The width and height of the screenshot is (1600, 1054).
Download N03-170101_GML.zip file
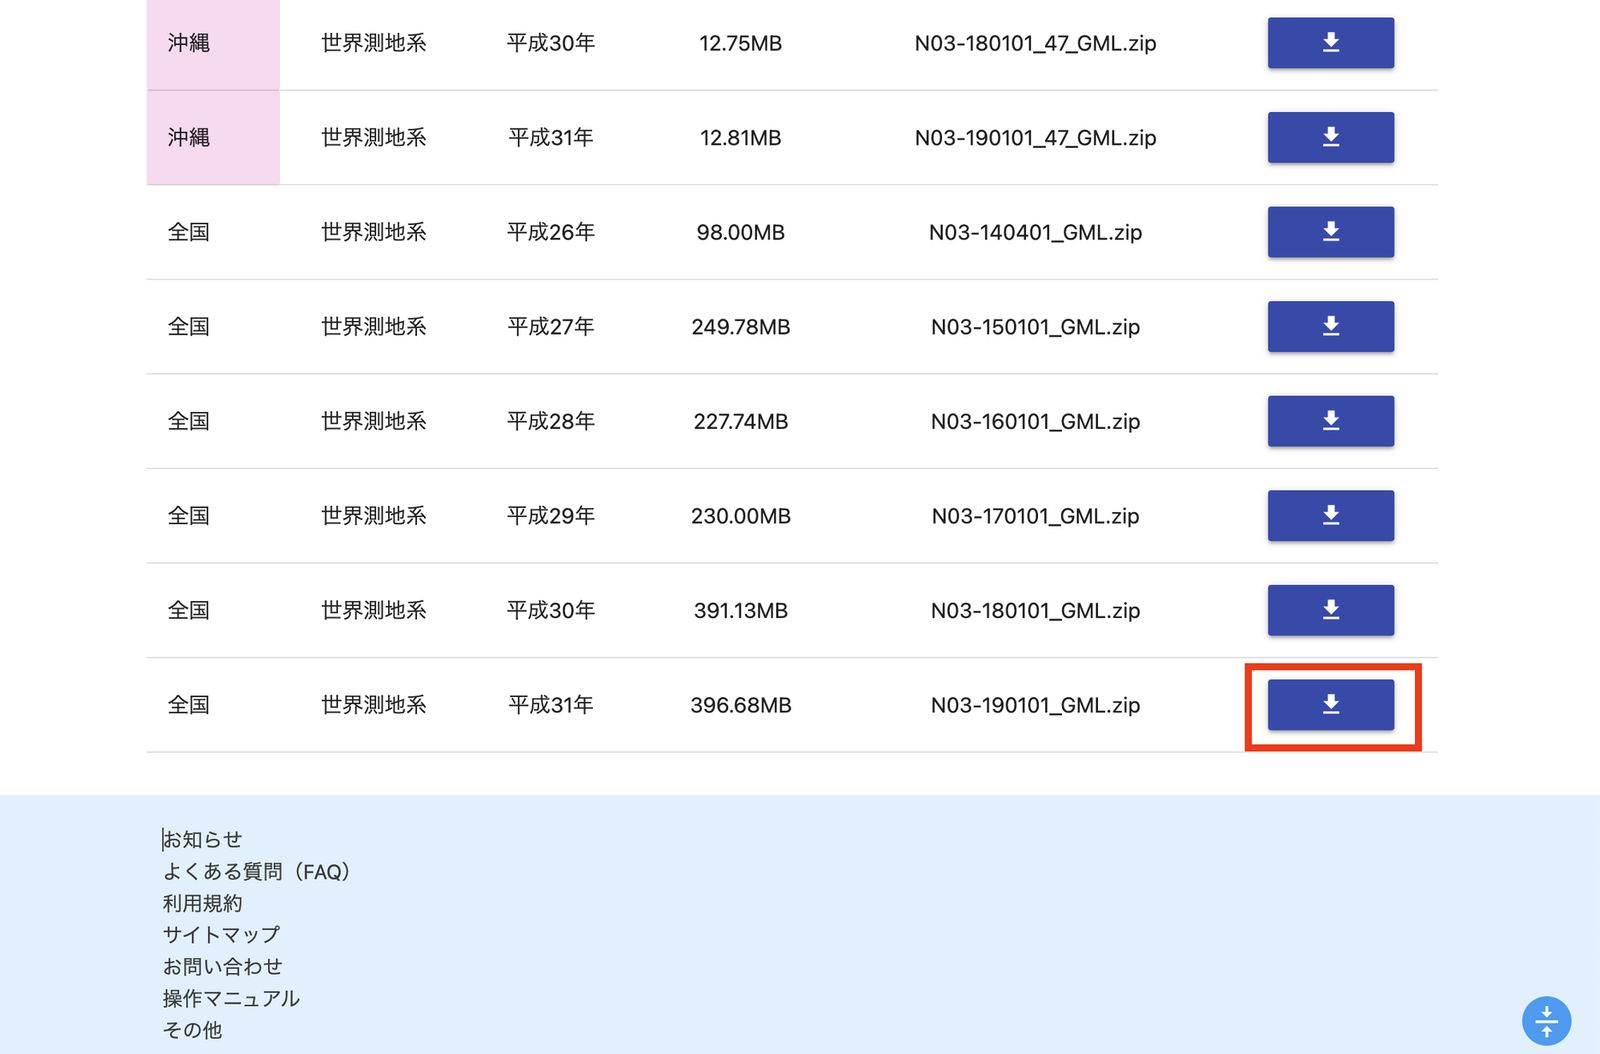coord(1330,515)
